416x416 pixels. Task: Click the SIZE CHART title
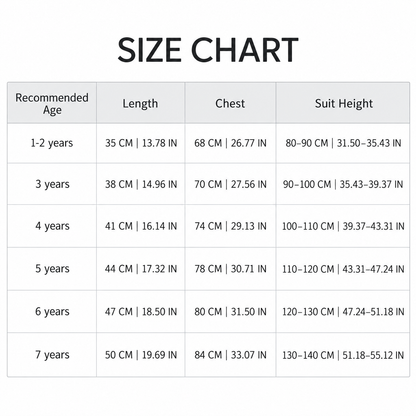coord(208,50)
